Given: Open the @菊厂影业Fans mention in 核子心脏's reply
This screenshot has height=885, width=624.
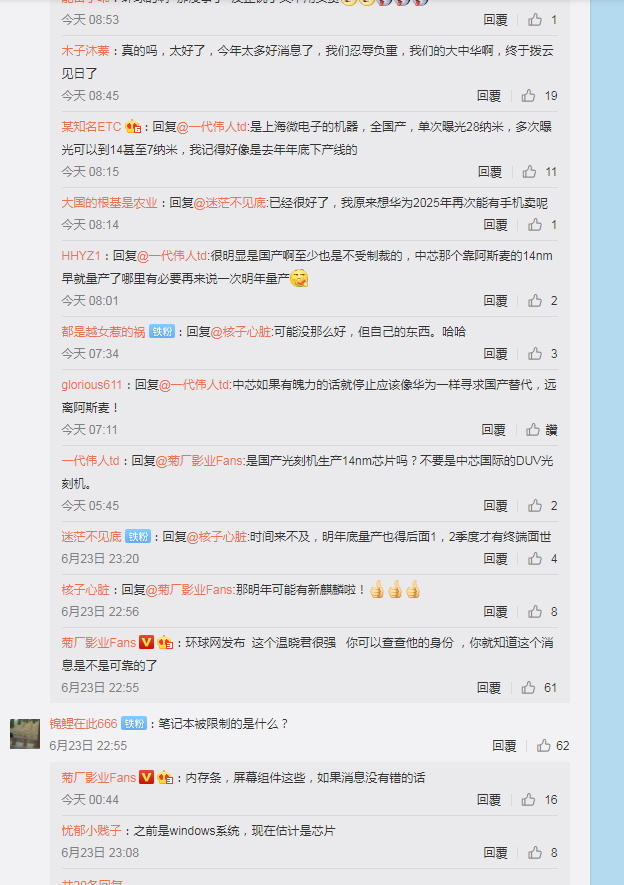Looking at the screenshot, I should click(189, 590).
